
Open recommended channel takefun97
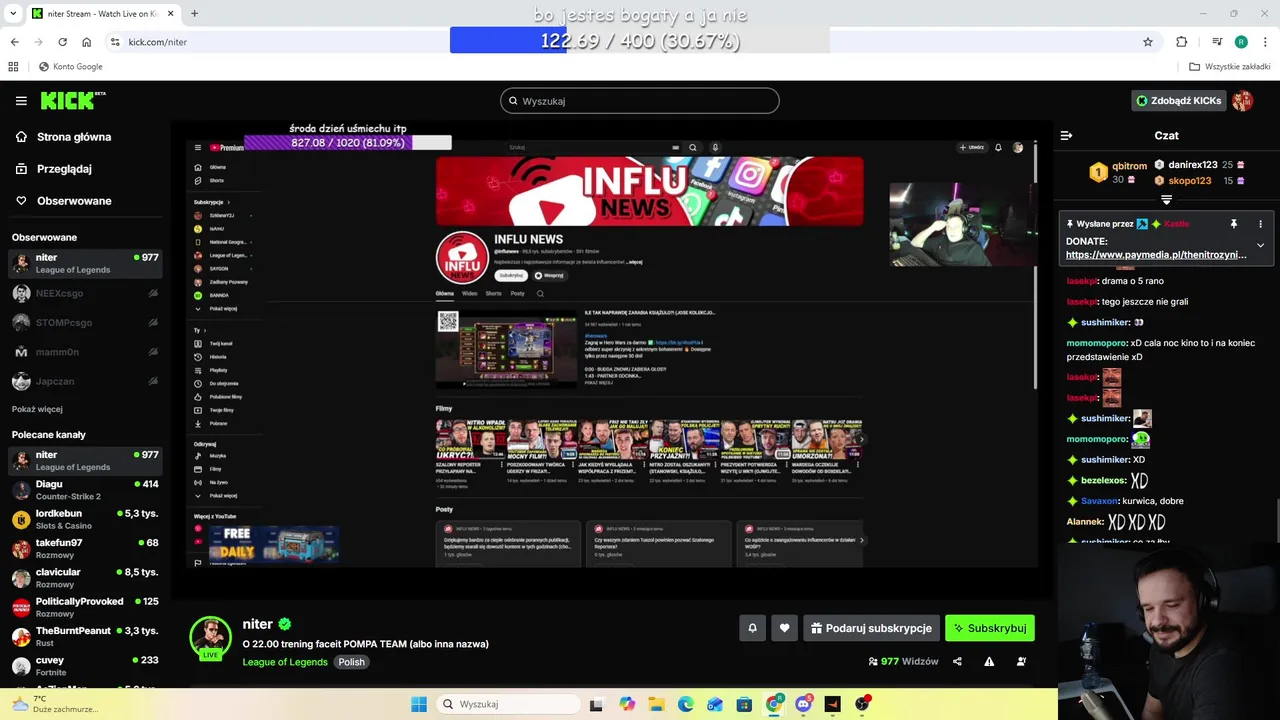tap(85, 549)
